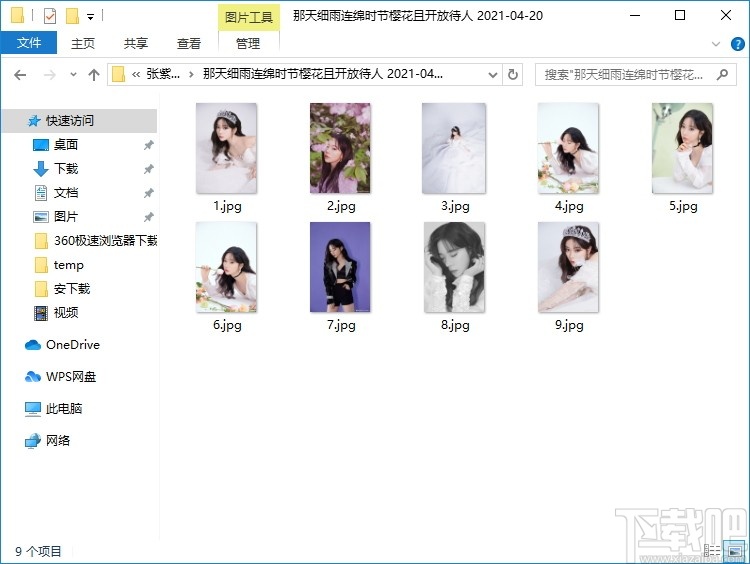Click the address bar folder icon
Viewport: 750px width, 564px height.
tap(118, 74)
